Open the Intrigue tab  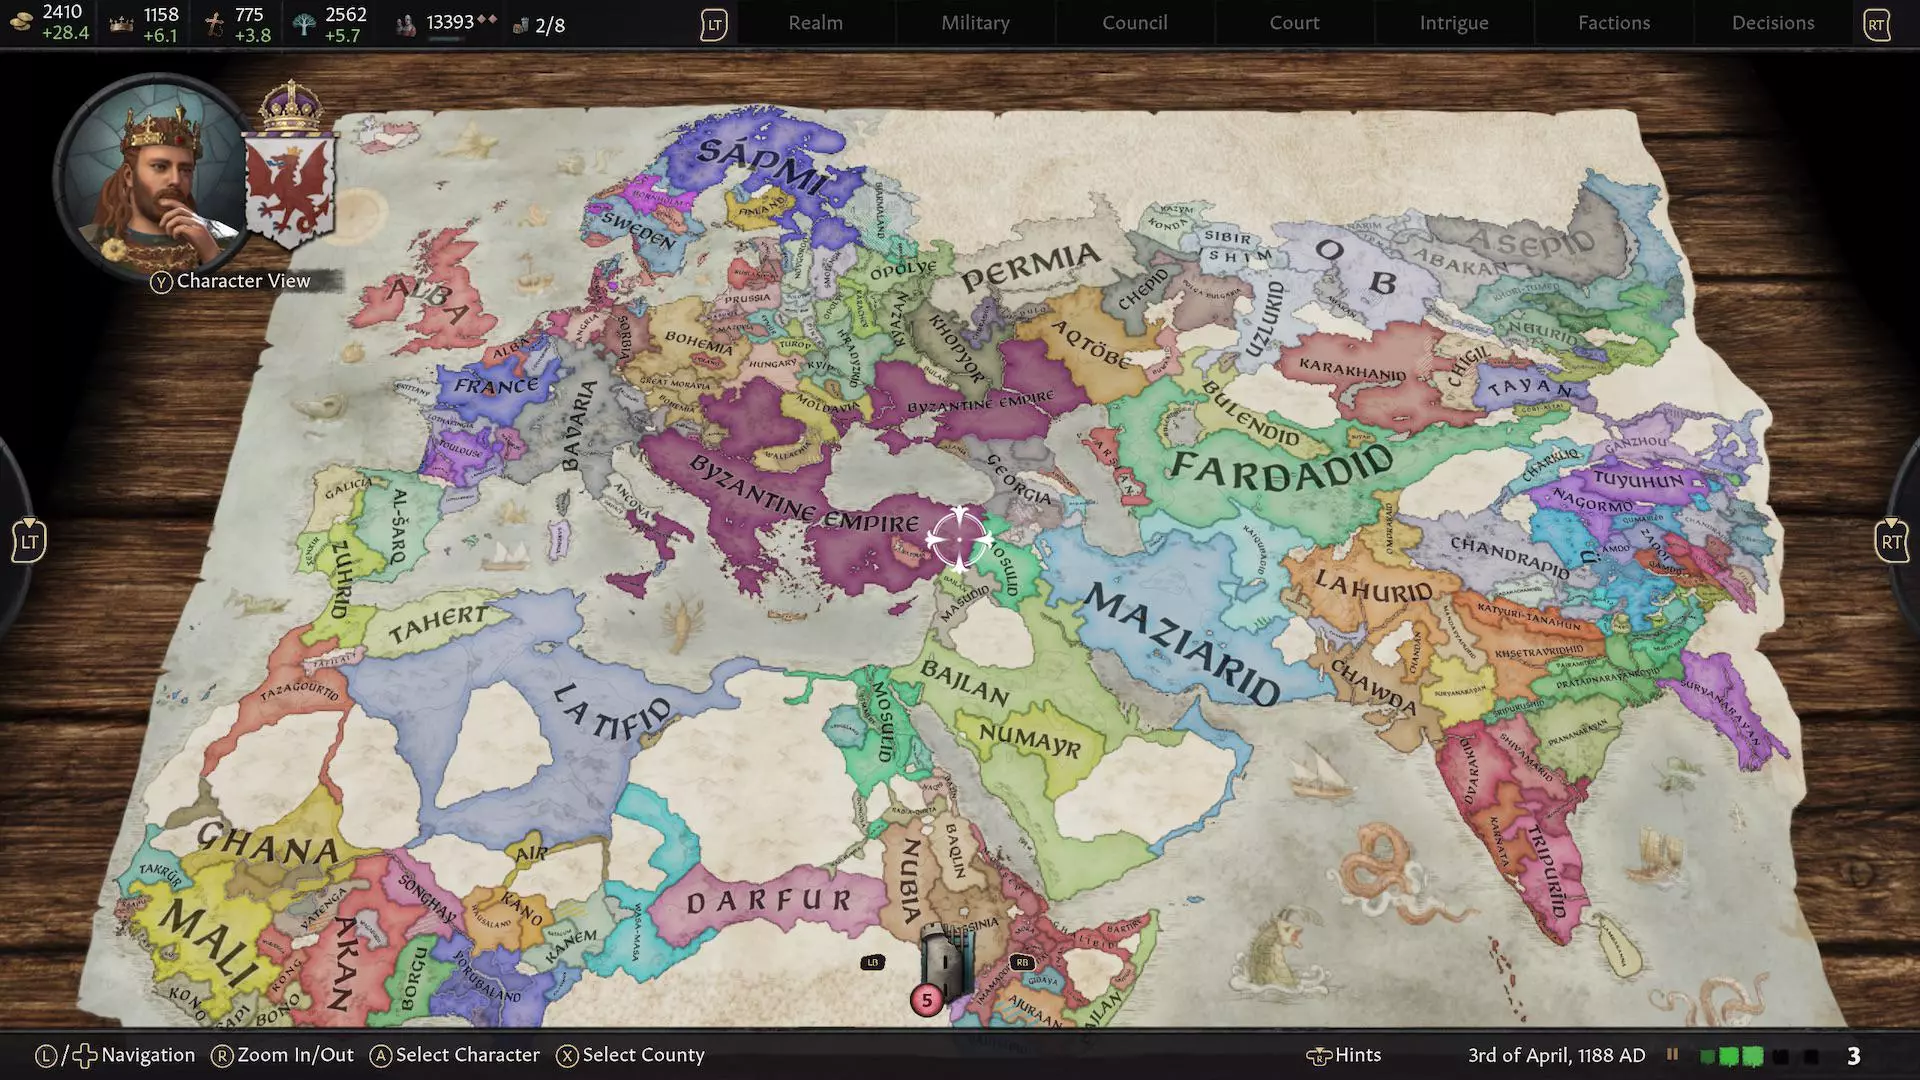(x=1453, y=22)
